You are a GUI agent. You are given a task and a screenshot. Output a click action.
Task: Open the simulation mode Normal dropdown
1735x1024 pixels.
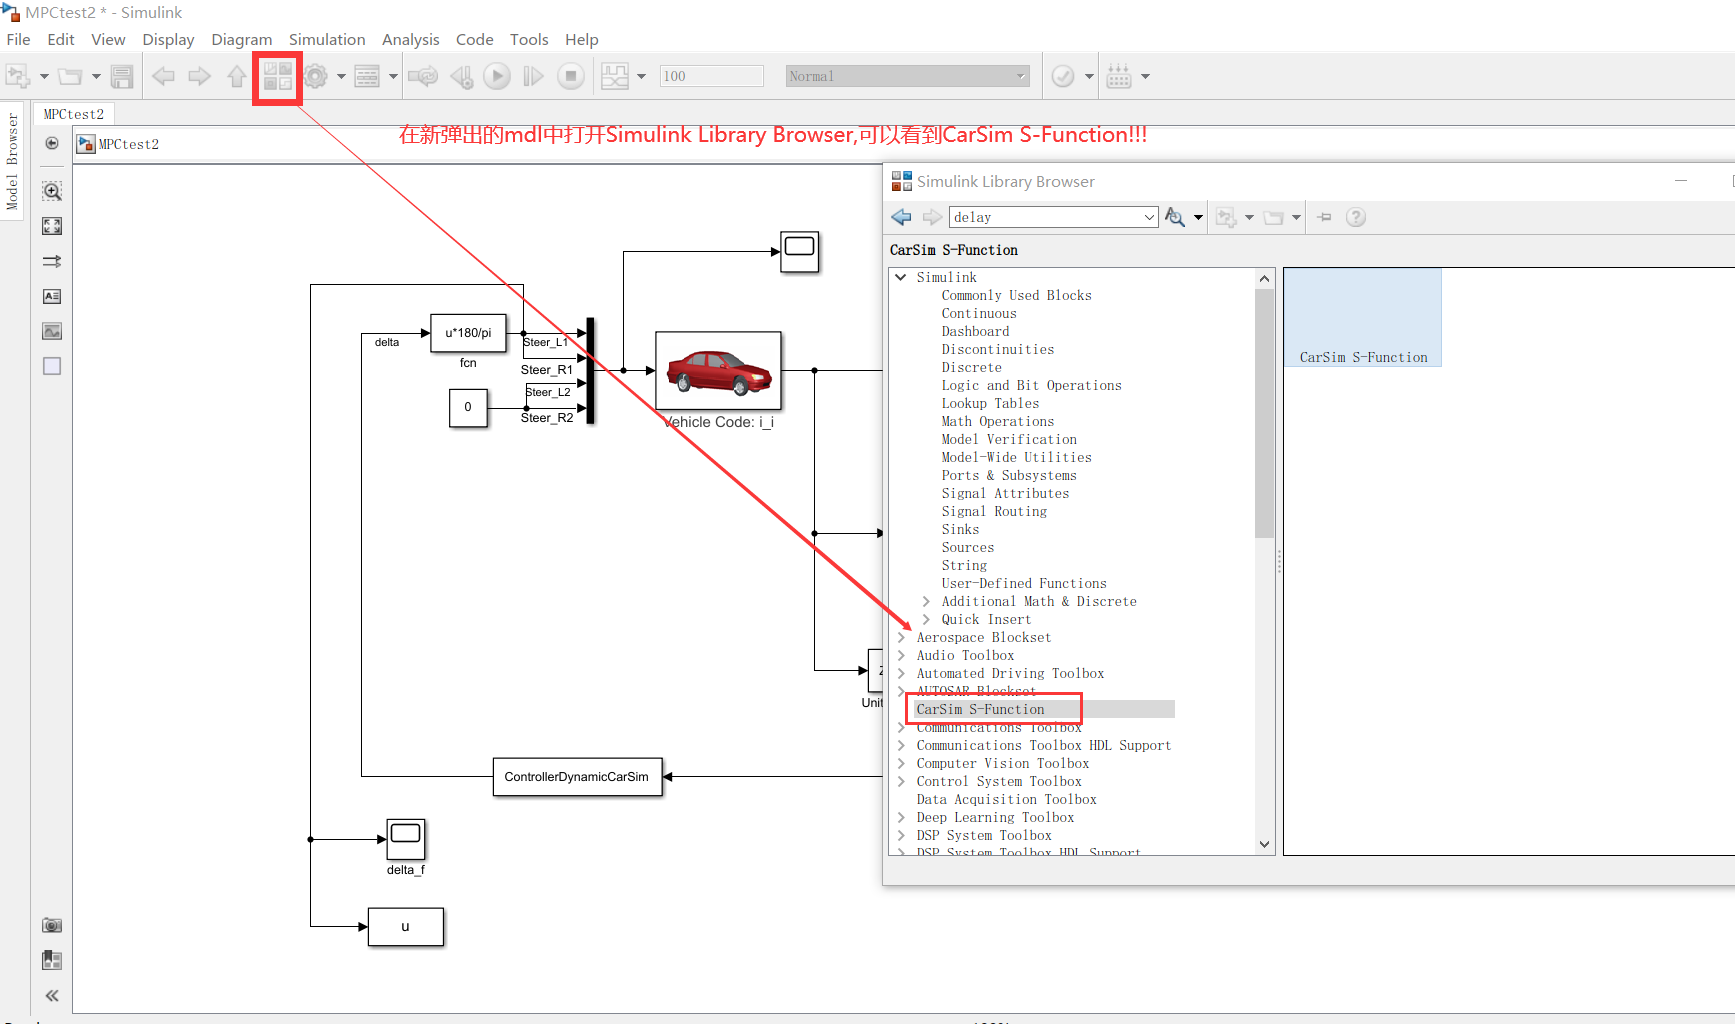pyautogui.click(x=1020, y=75)
